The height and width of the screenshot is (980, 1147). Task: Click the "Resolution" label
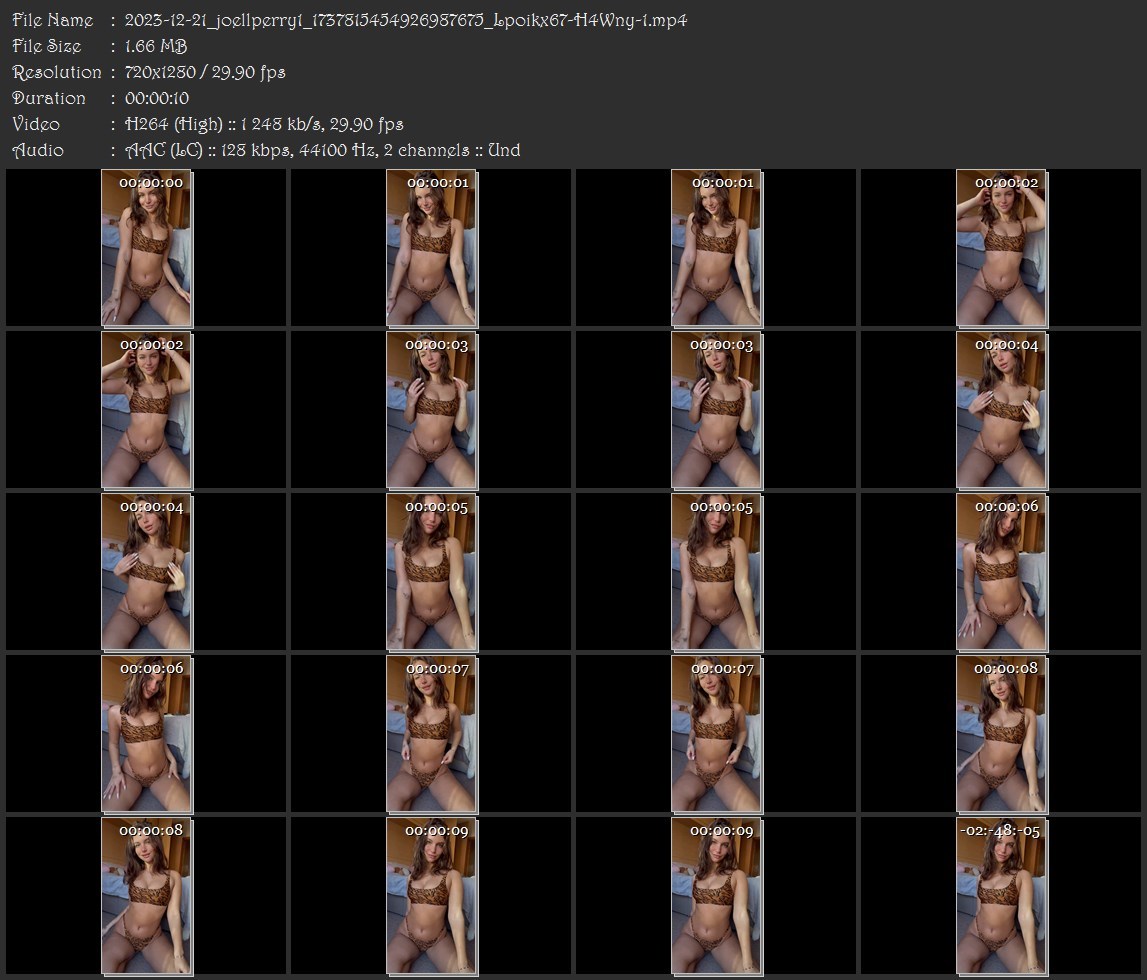pyautogui.click(x=57, y=72)
